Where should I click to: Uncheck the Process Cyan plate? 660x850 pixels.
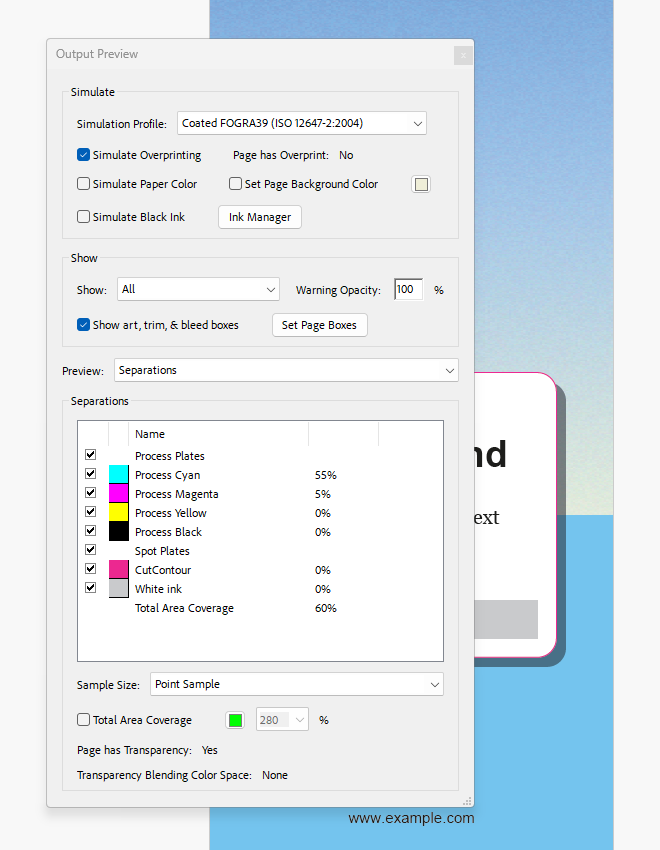pyautogui.click(x=90, y=474)
